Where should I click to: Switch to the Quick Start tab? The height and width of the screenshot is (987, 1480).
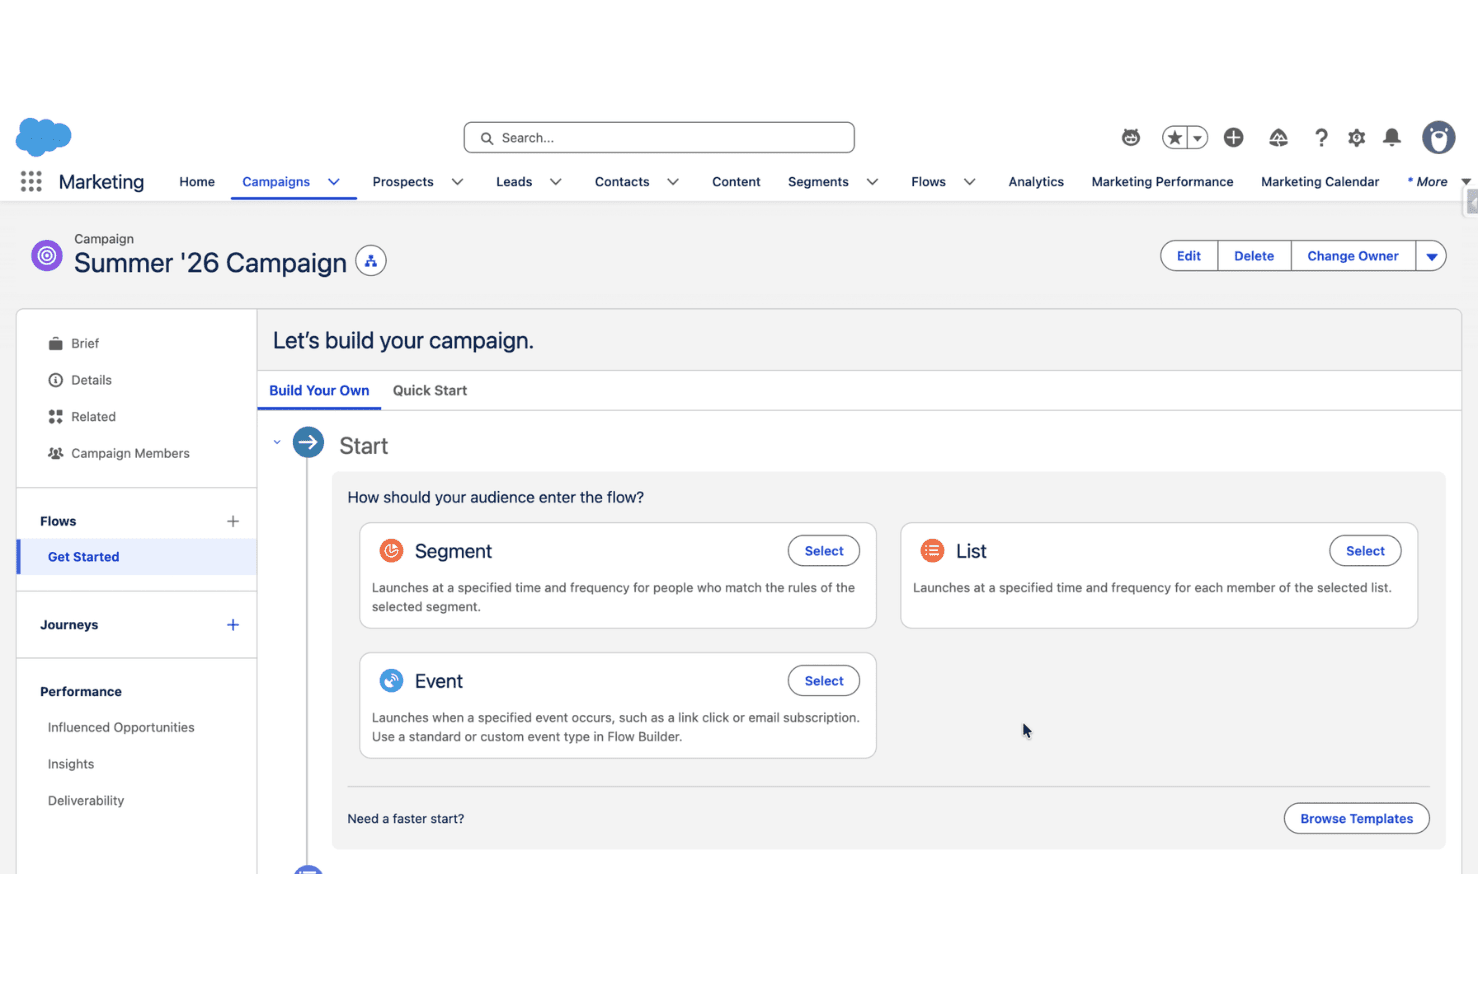point(430,391)
